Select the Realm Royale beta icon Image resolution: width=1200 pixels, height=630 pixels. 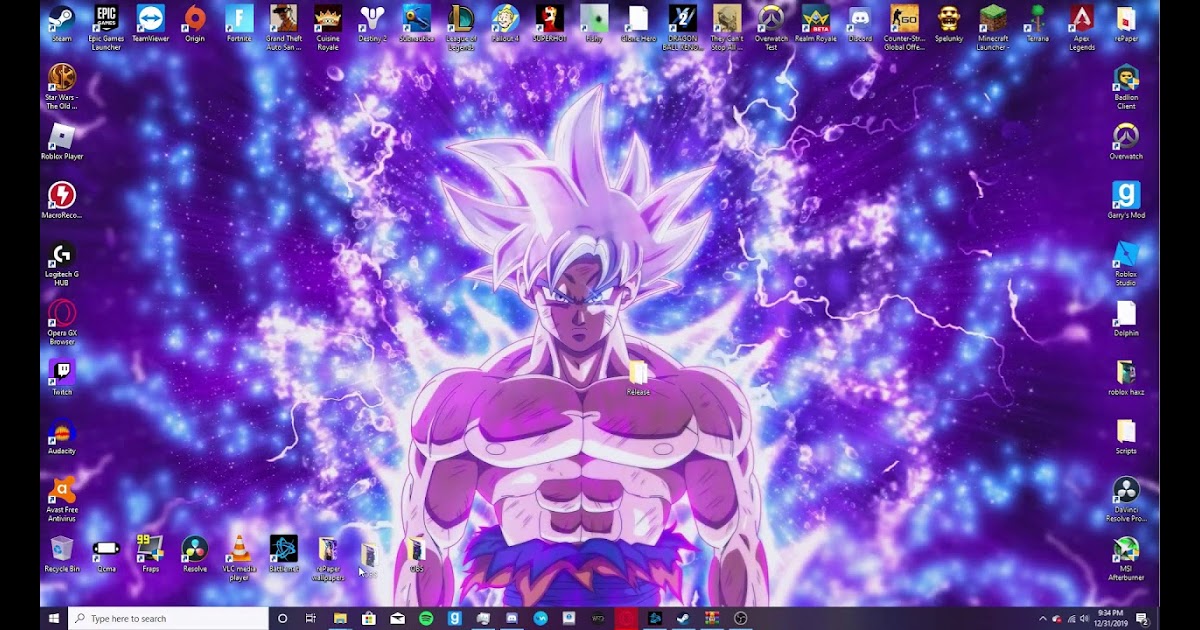pyautogui.click(x=815, y=24)
